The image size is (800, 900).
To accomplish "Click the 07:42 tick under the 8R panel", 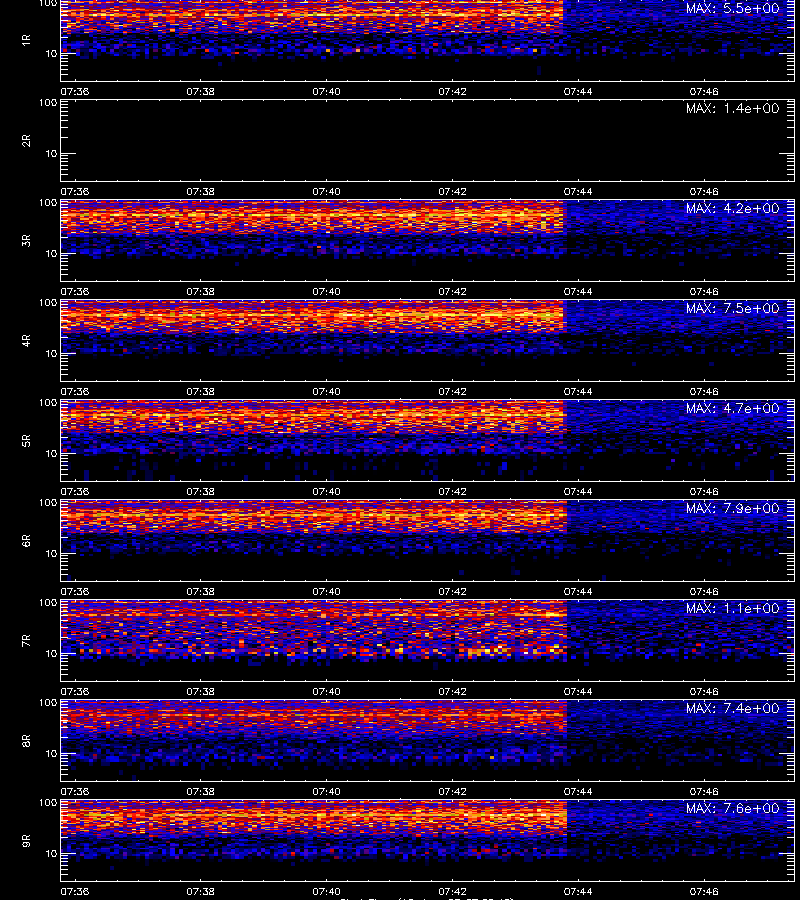I will [x=452, y=792].
